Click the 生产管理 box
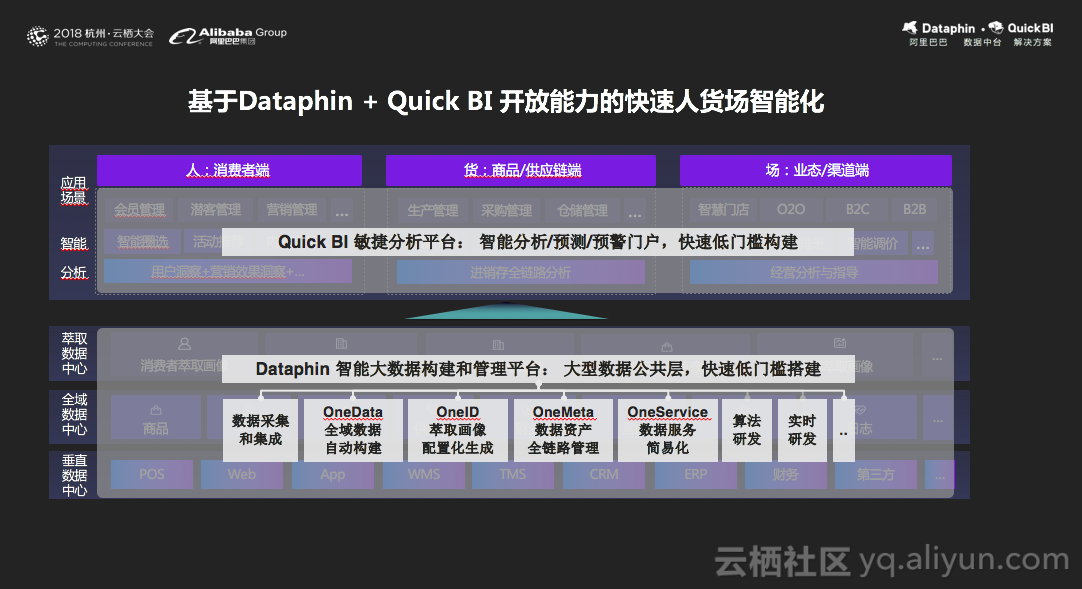This screenshot has width=1082, height=589. pyautogui.click(x=433, y=210)
